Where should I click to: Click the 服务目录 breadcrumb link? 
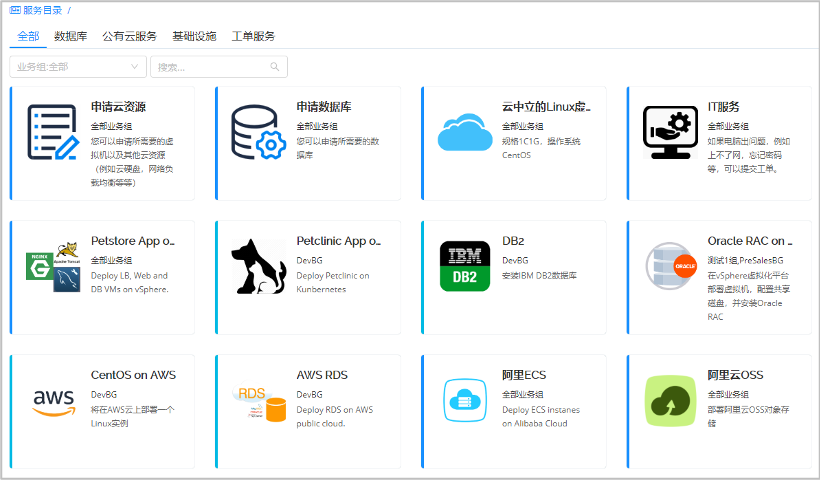click(42, 10)
